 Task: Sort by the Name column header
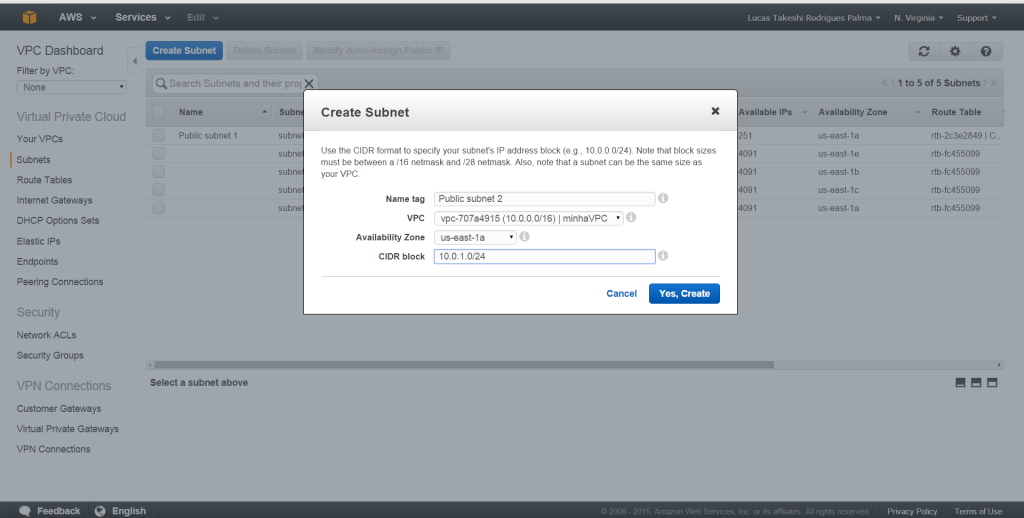[191, 112]
